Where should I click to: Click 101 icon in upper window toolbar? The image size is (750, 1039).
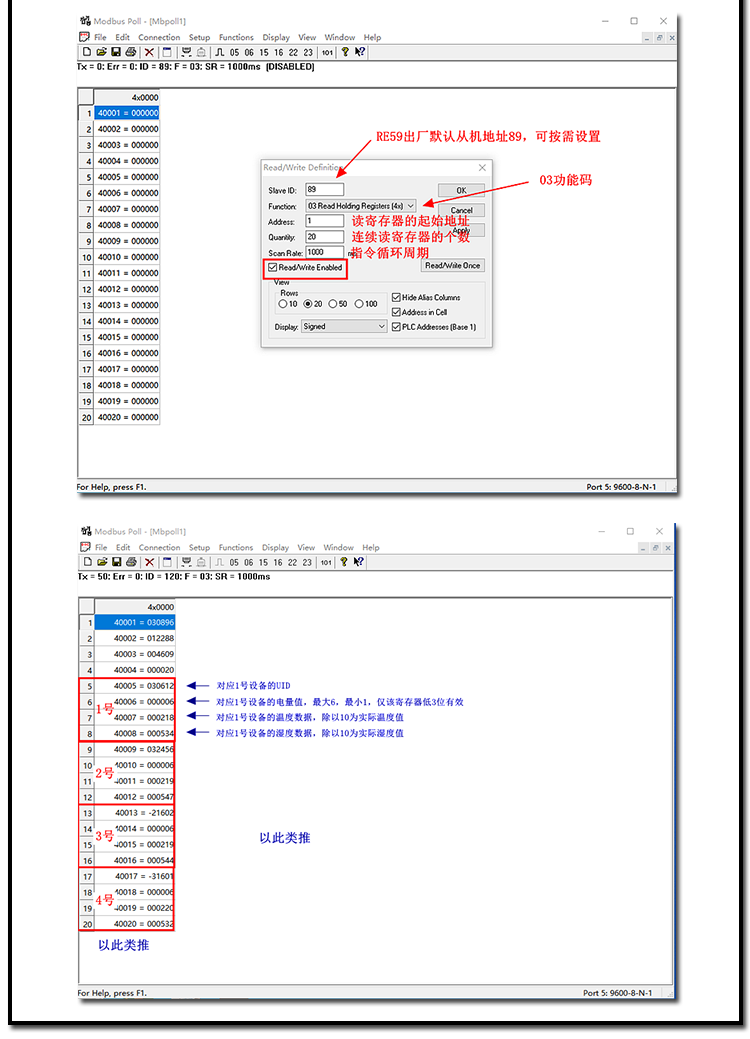pos(327,52)
